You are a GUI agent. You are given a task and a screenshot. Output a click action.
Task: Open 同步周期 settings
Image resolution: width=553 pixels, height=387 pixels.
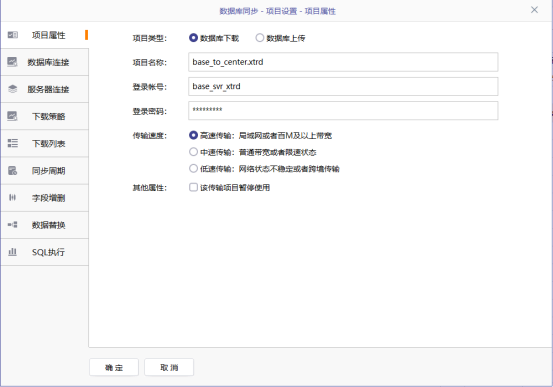click(x=44, y=171)
